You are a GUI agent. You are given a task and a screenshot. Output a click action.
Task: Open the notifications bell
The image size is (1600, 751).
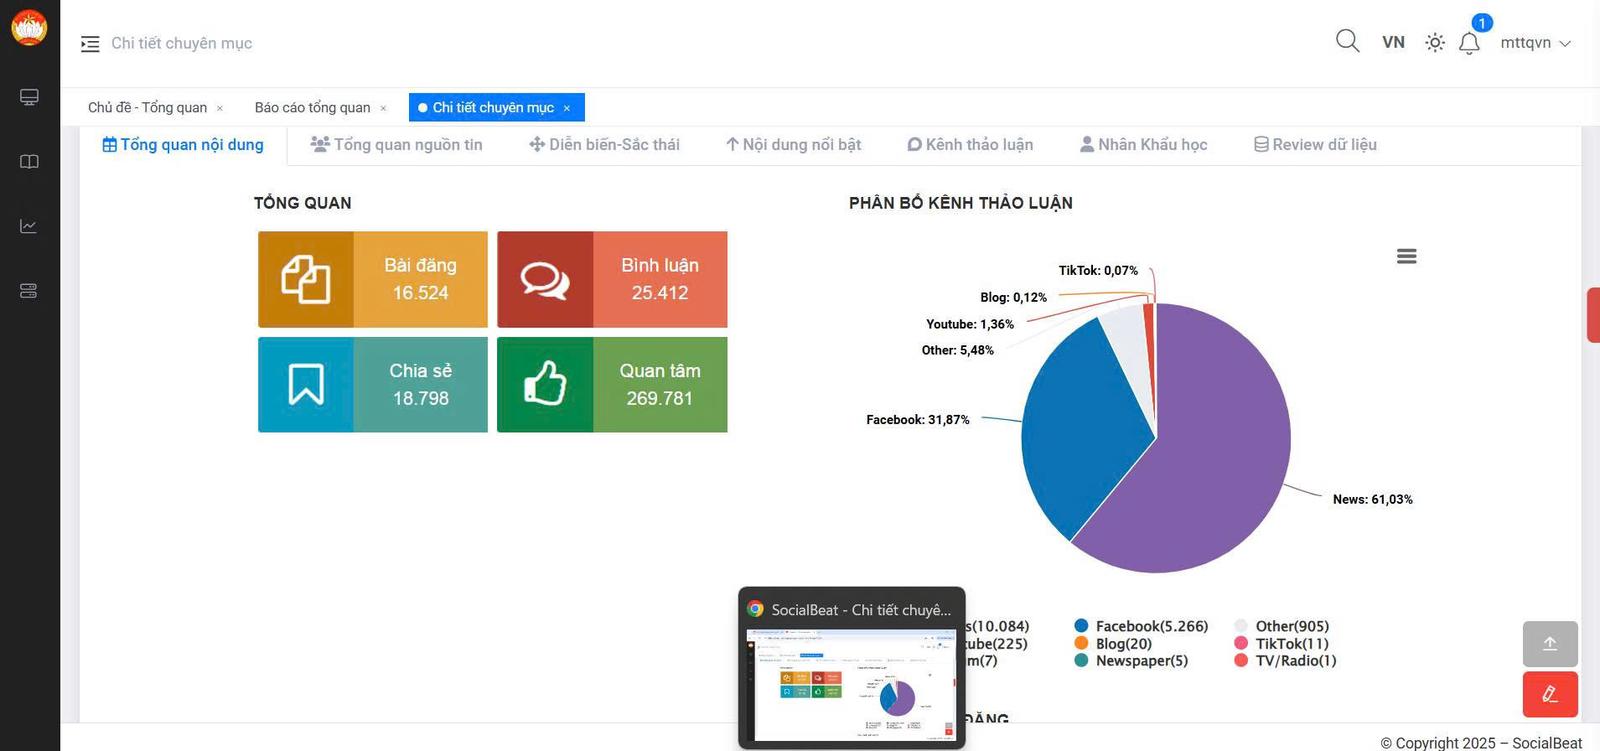tap(1469, 43)
